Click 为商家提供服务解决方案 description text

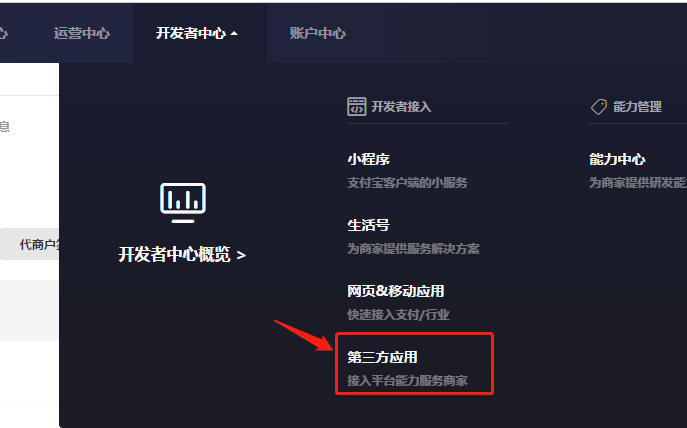(413, 249)
